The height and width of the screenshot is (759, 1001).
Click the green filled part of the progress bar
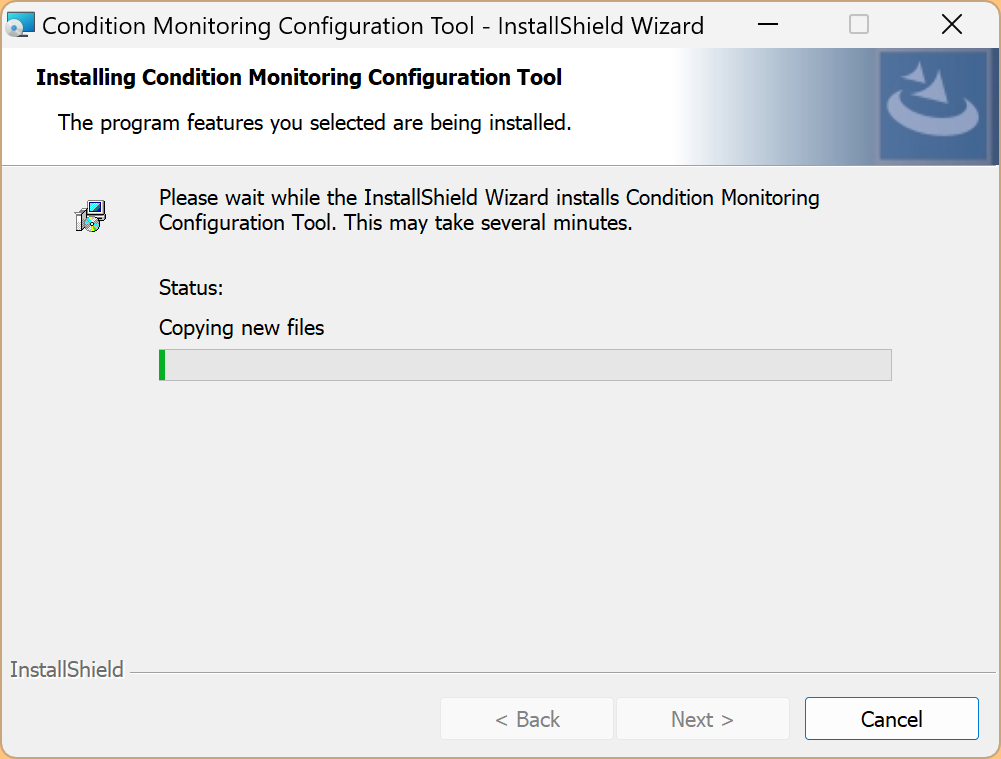pos(162,365)
